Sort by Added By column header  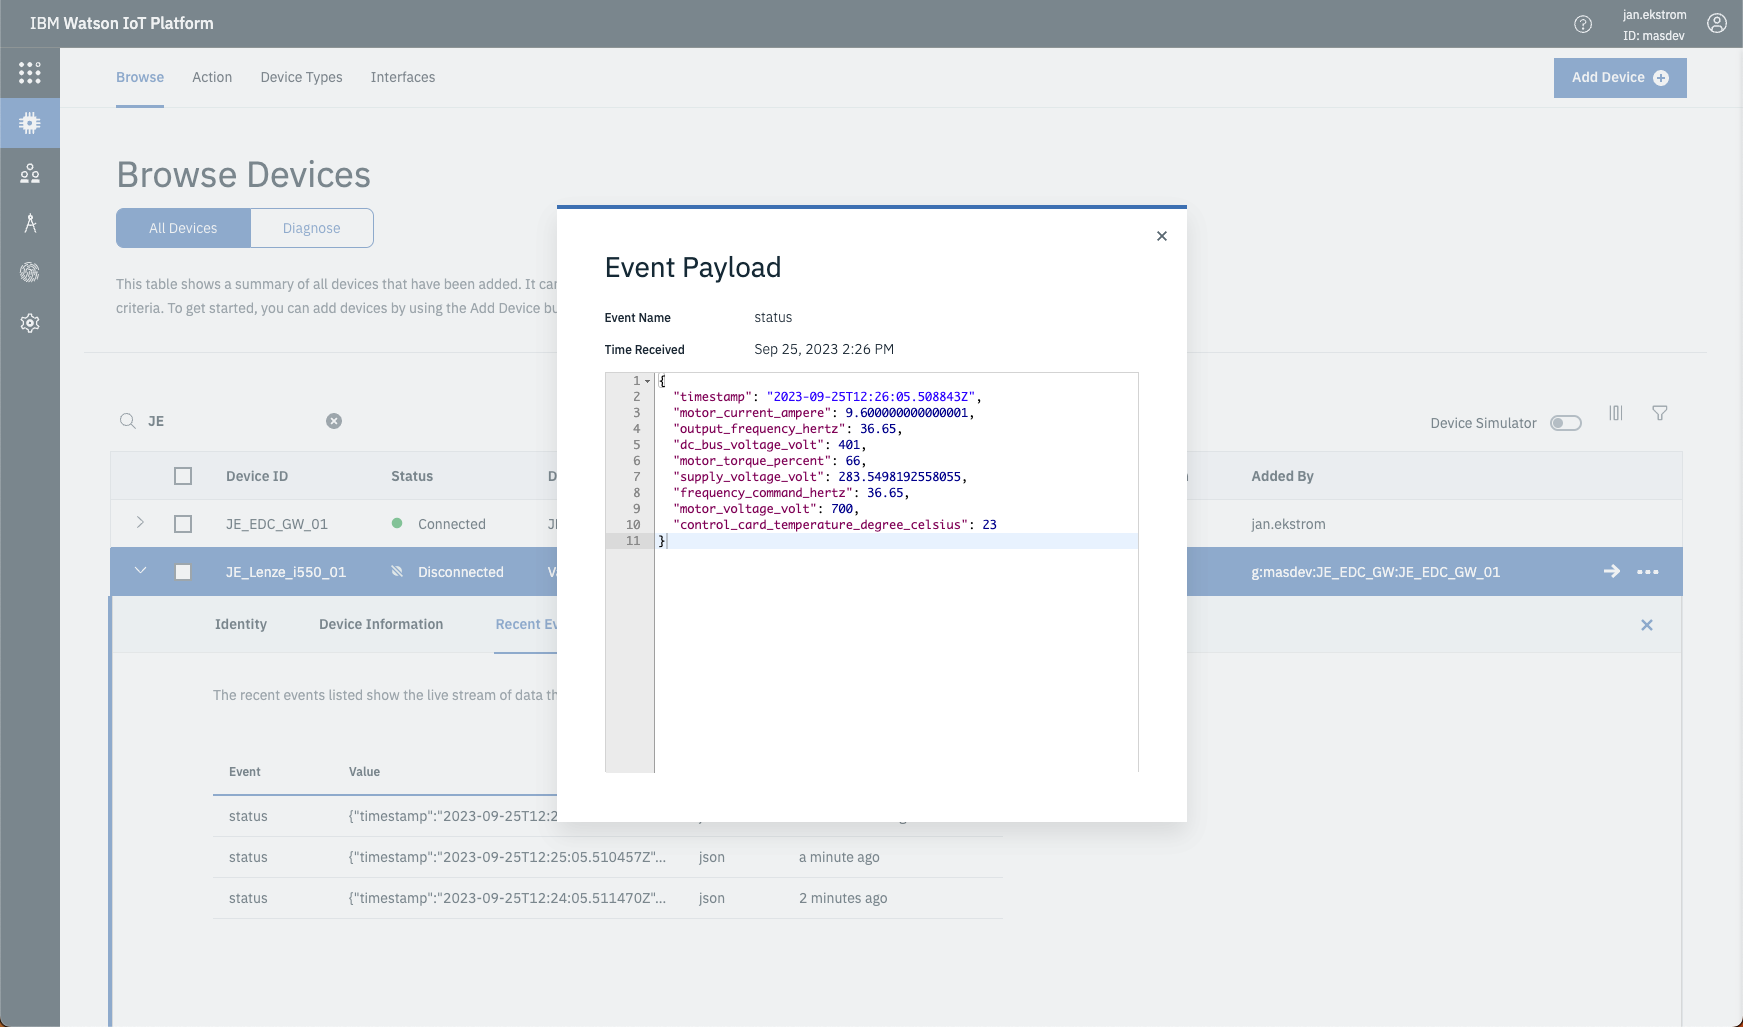click(1283, 476)
